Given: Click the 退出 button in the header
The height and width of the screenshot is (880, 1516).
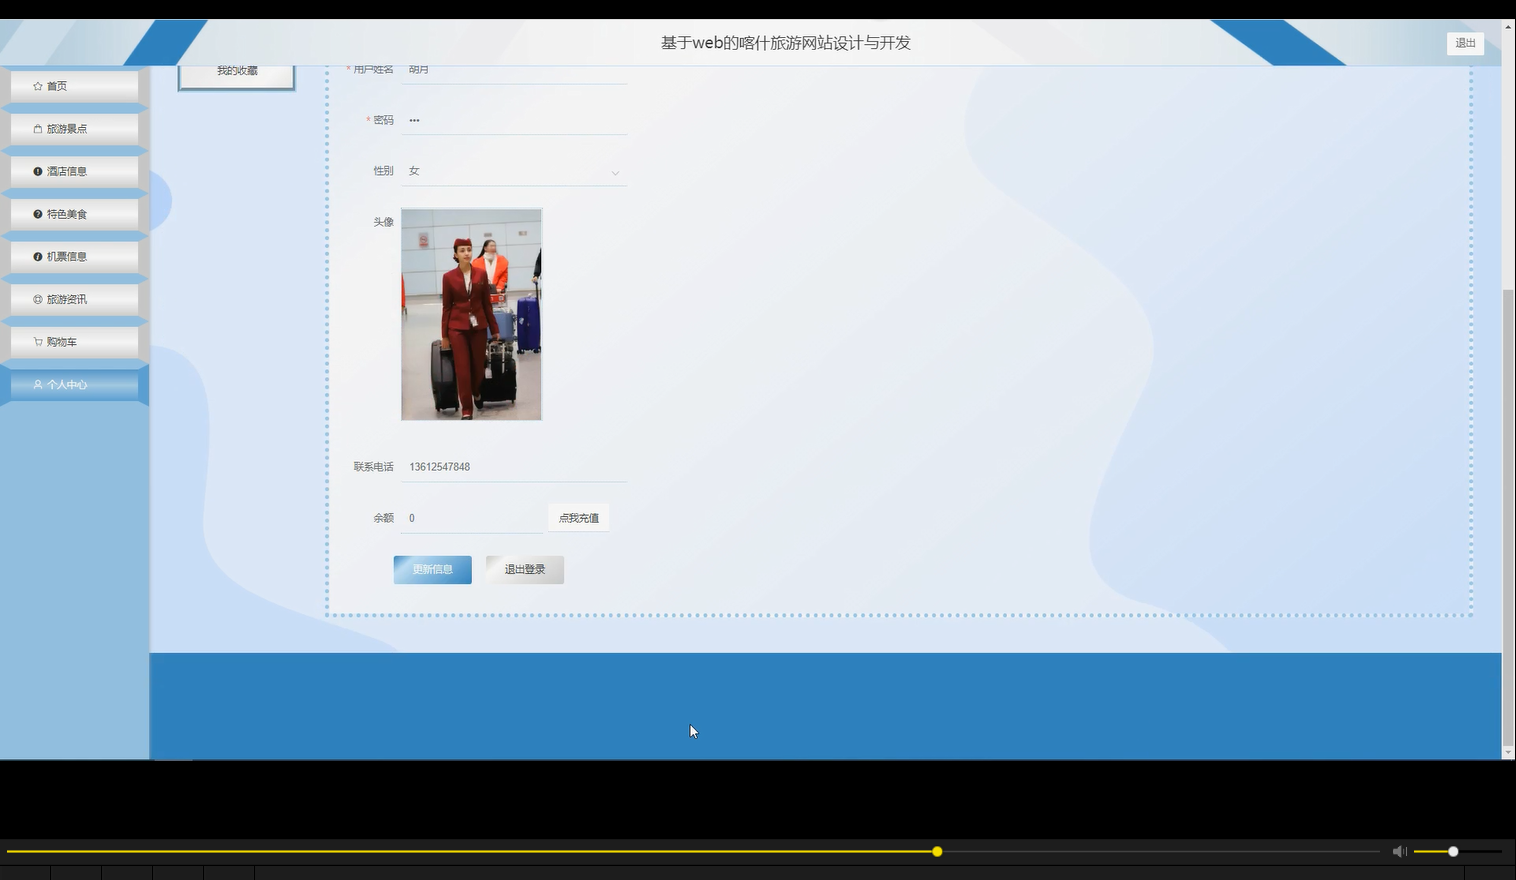Looking at the screenshot, I should tap(1465, 43).
